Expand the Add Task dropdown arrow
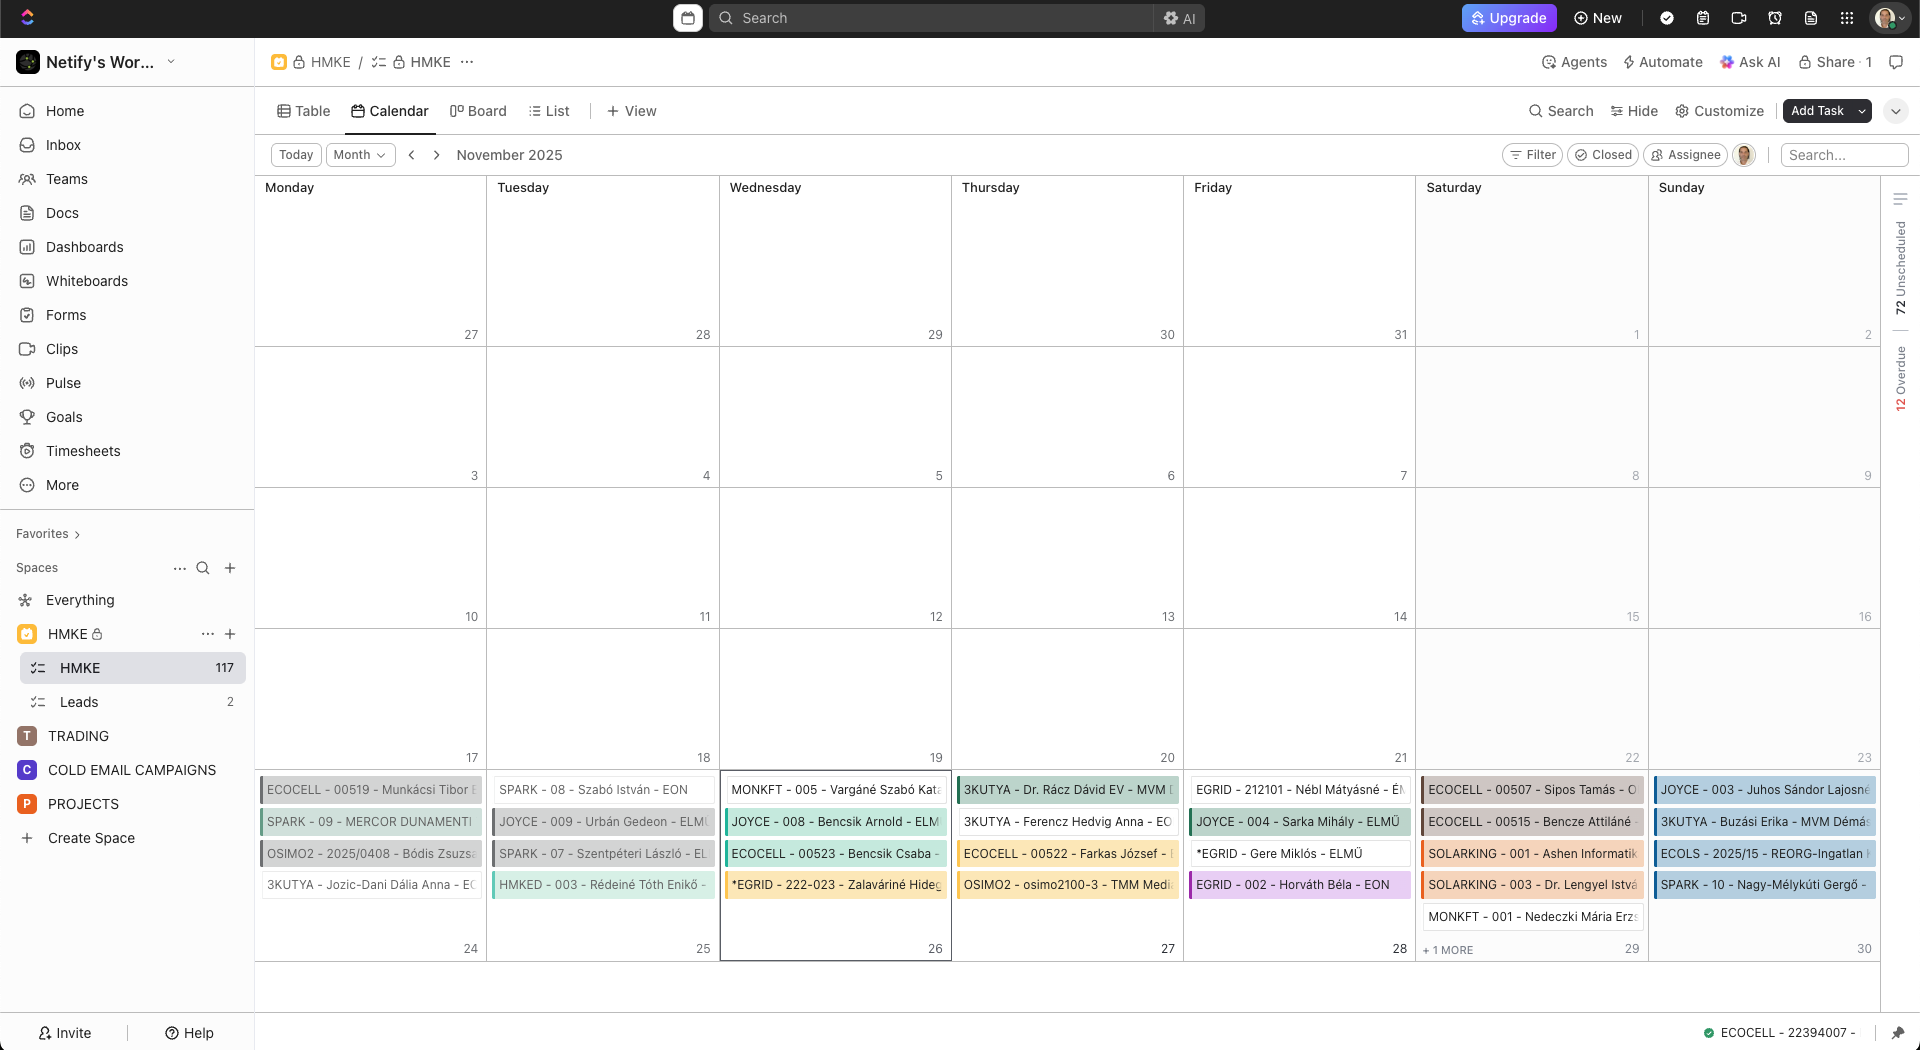 coord(1862,111)
